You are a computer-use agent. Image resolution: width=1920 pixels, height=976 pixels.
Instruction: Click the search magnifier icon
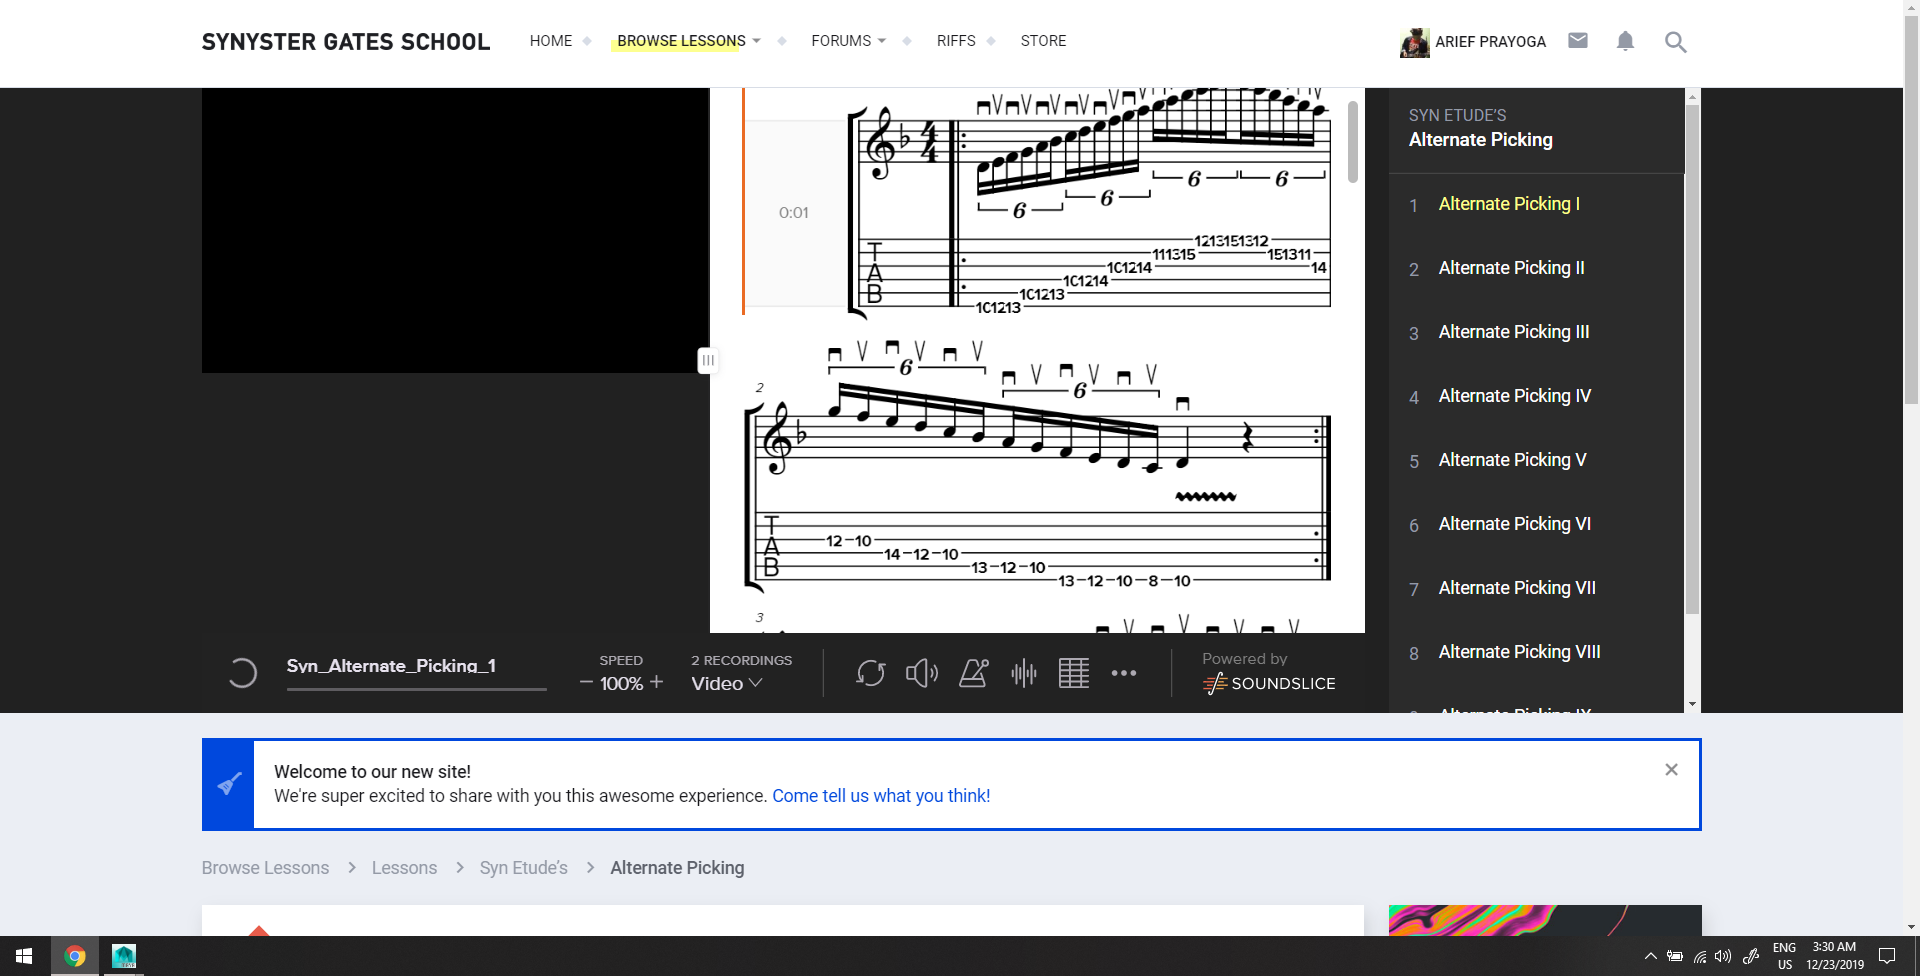pyautogui.click(x=1675, y=42)
